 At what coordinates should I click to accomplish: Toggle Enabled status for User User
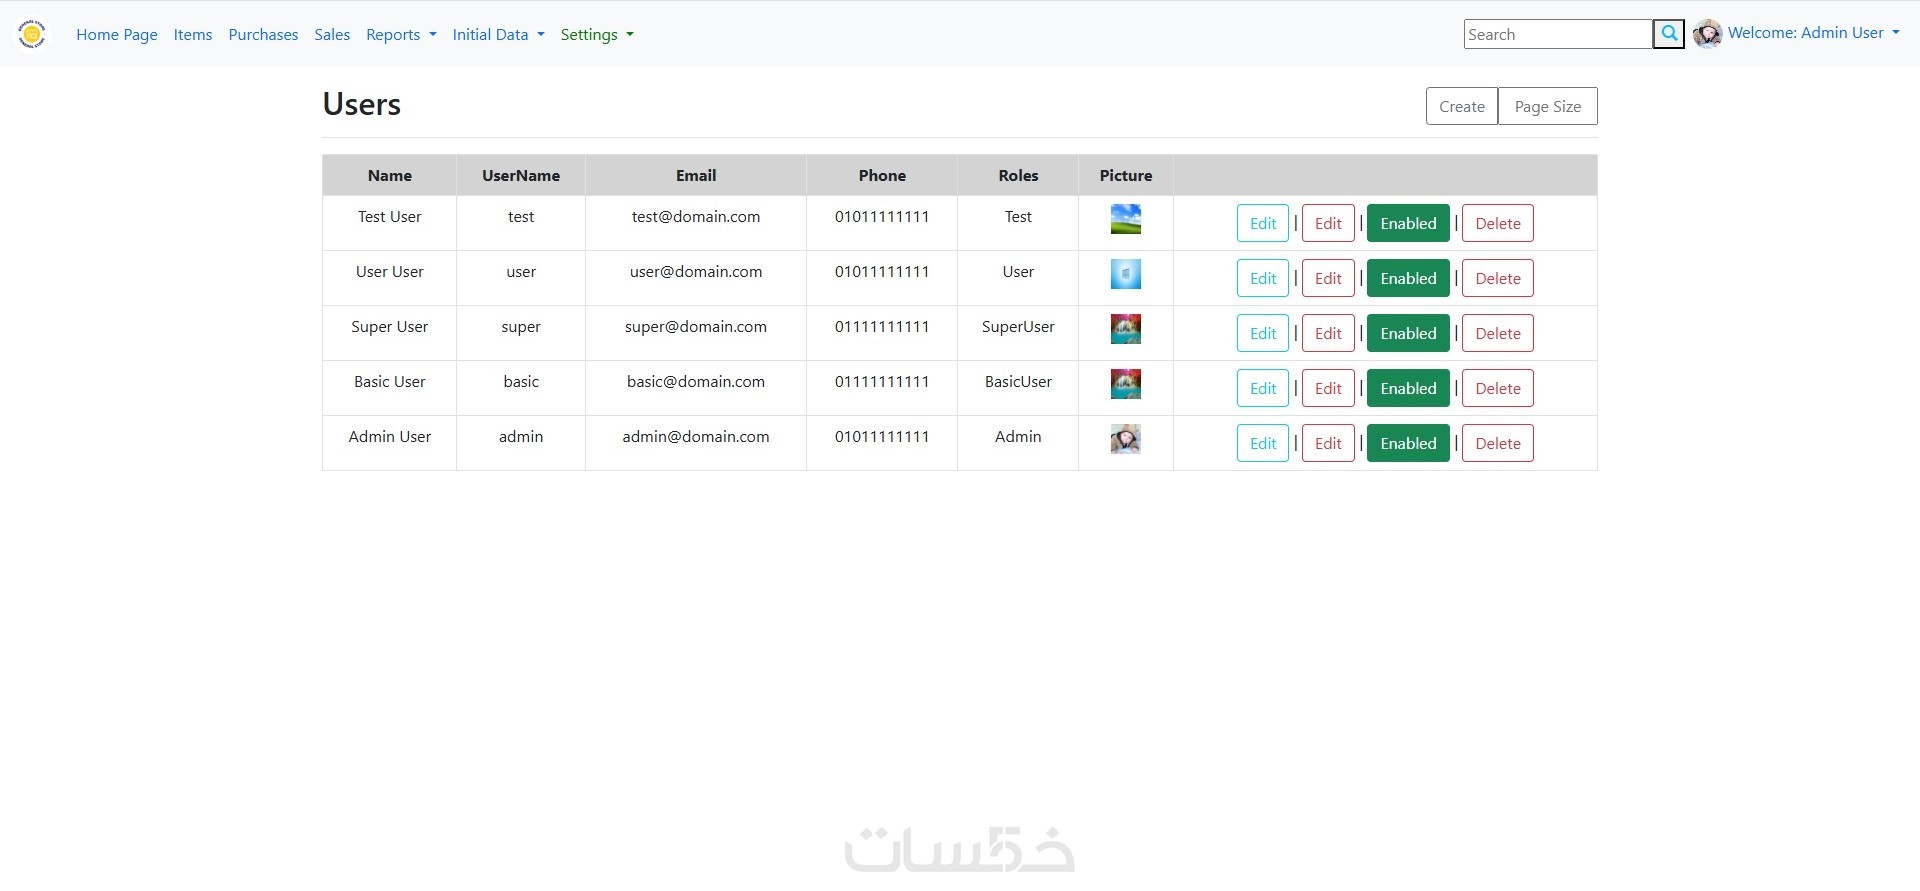coord(1408,278)
